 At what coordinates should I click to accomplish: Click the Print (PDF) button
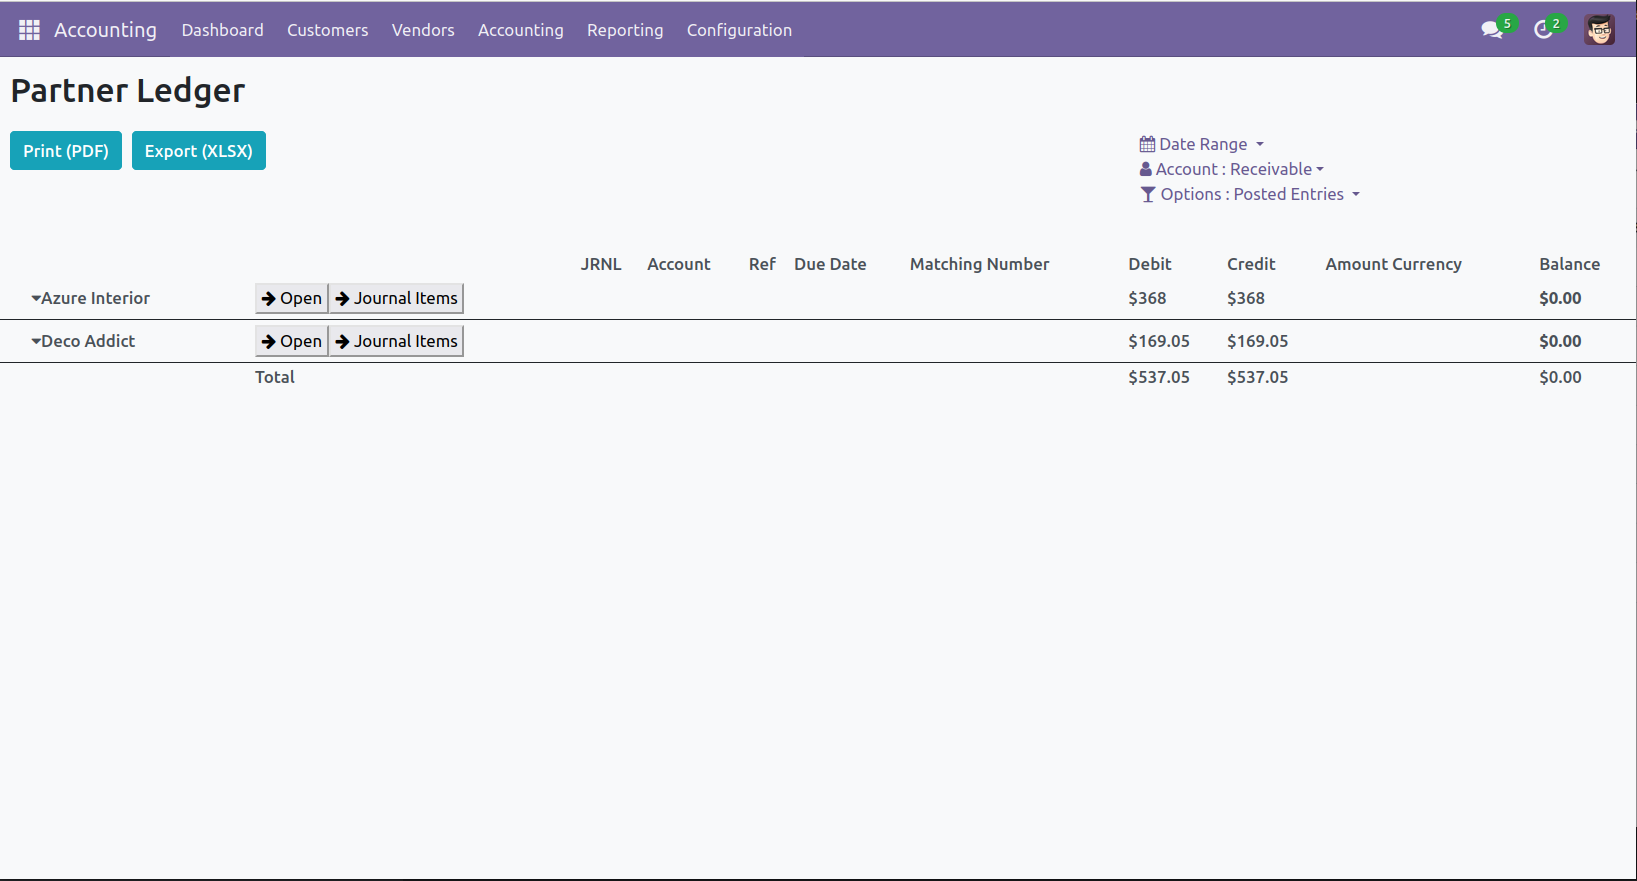(66, 151)
